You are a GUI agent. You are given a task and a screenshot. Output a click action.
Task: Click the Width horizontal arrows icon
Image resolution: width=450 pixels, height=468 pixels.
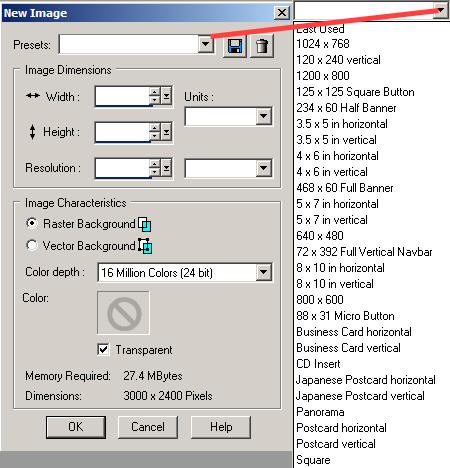pyautogui.click(x=33, y=96)
